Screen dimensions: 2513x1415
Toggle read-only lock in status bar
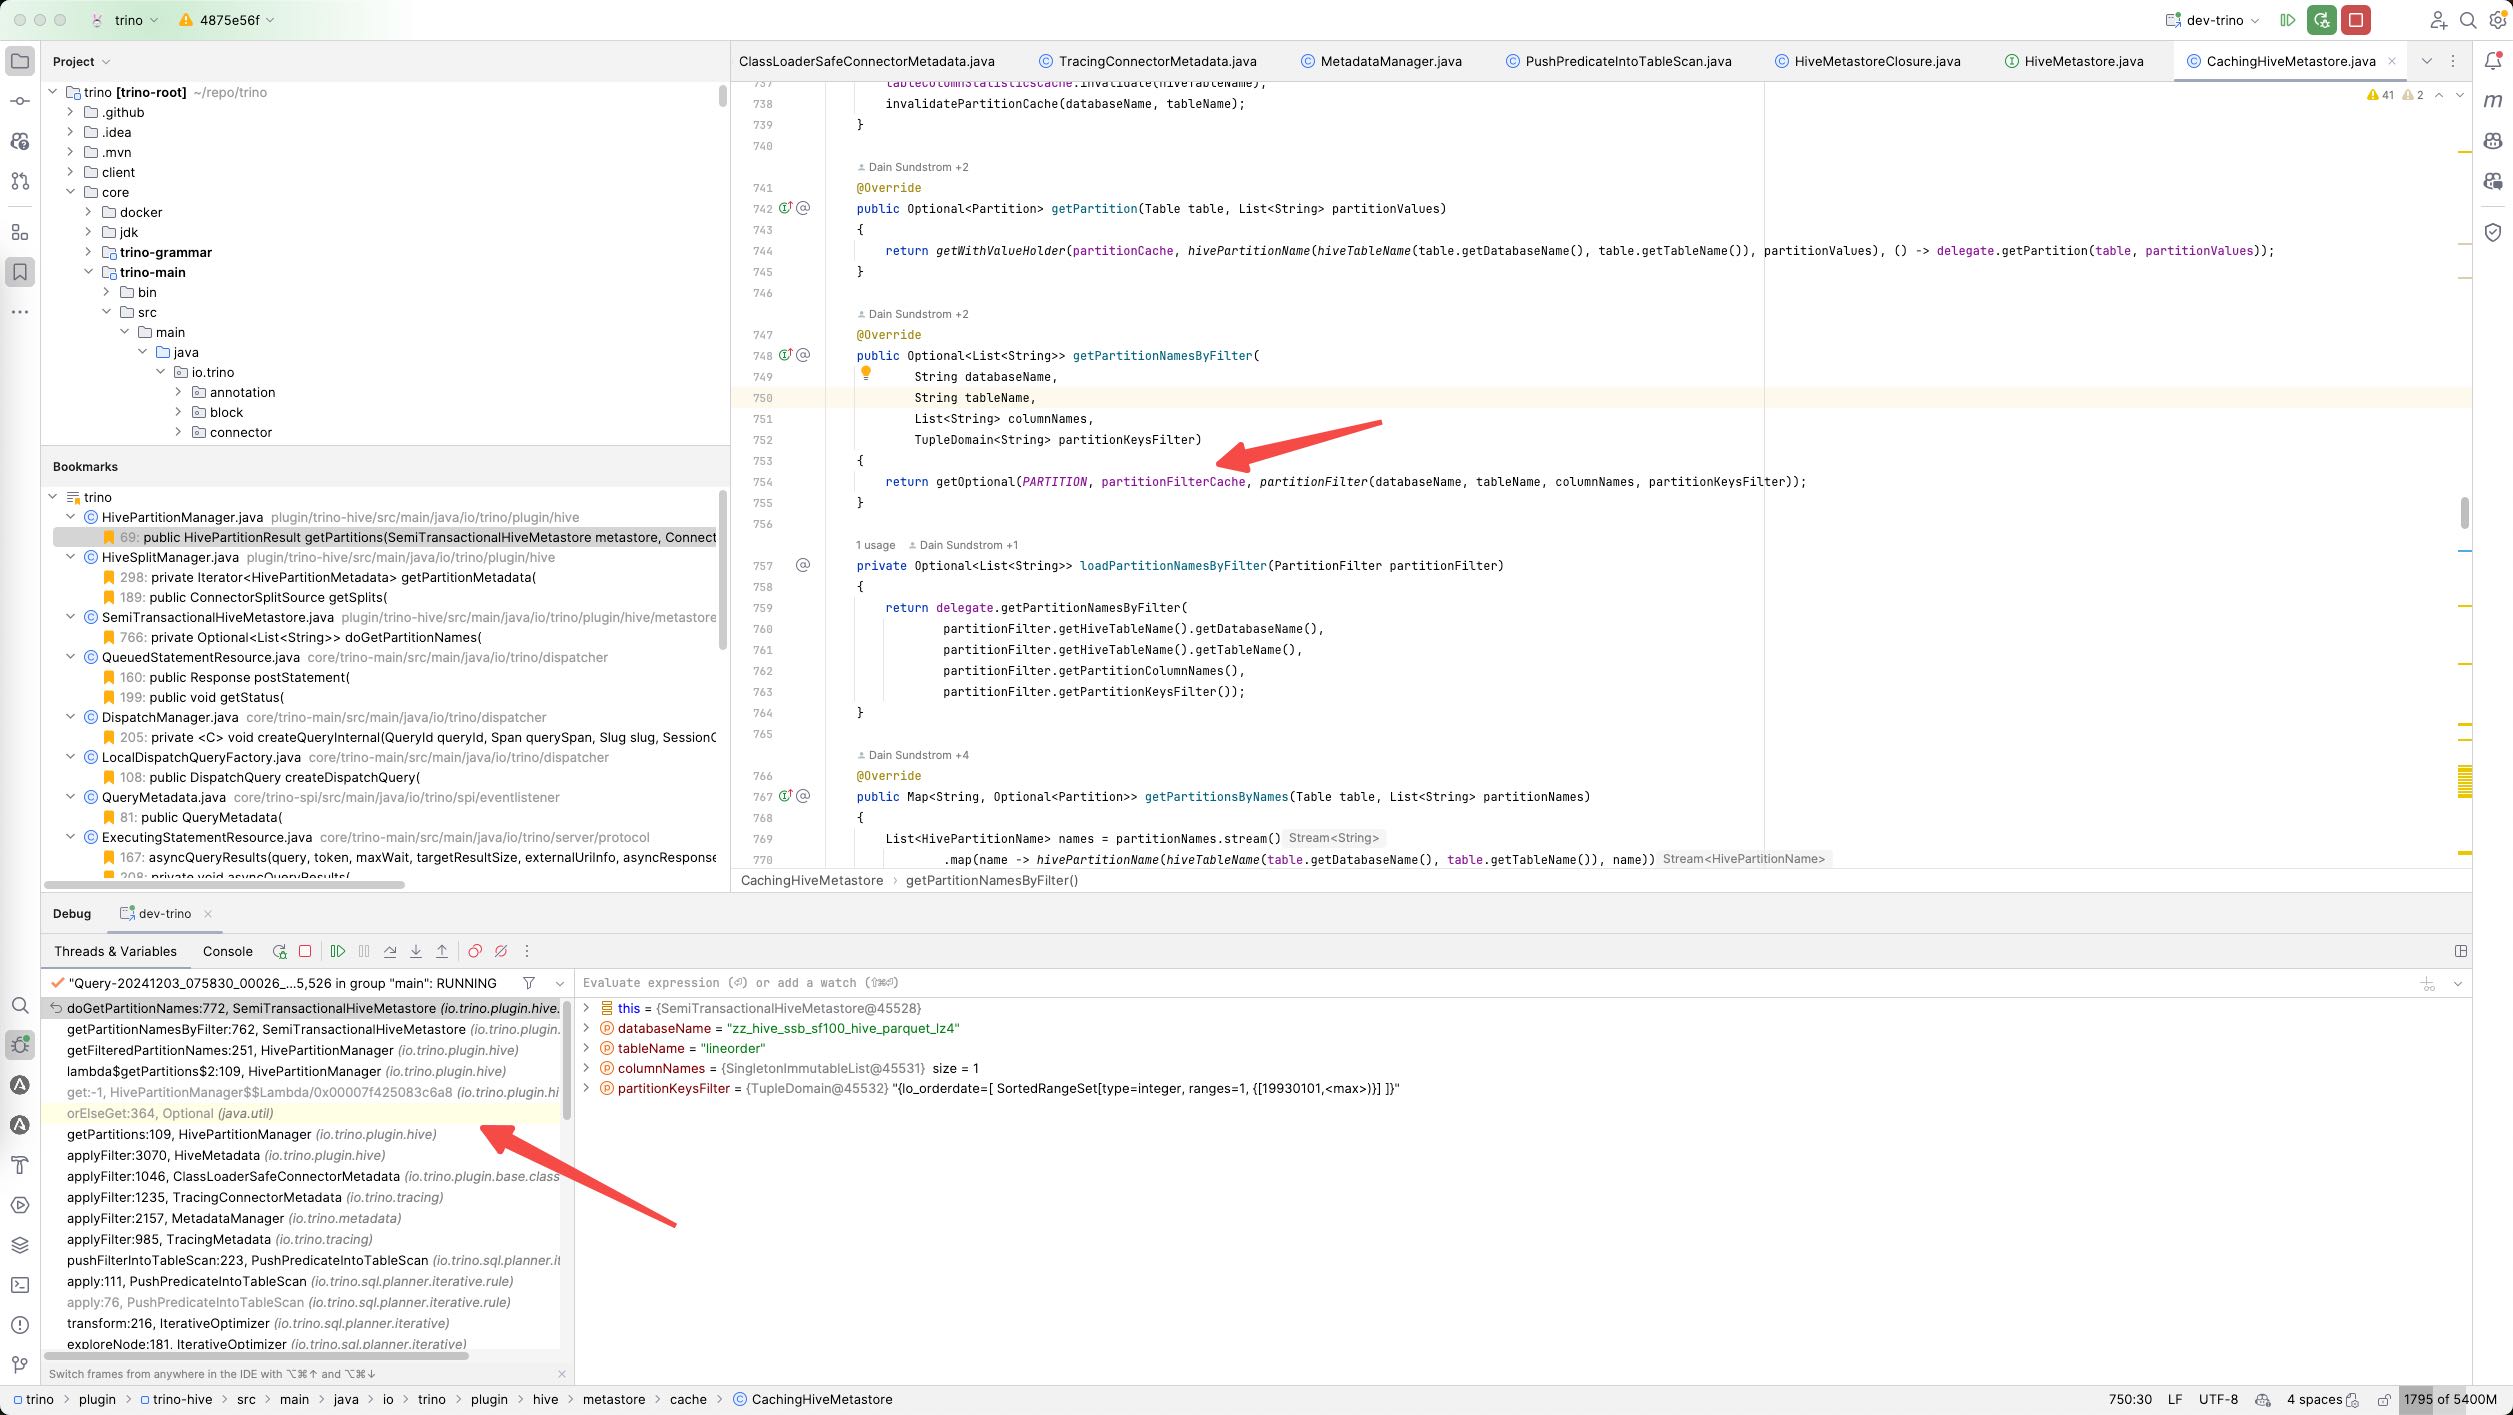pos(2384,1399)
